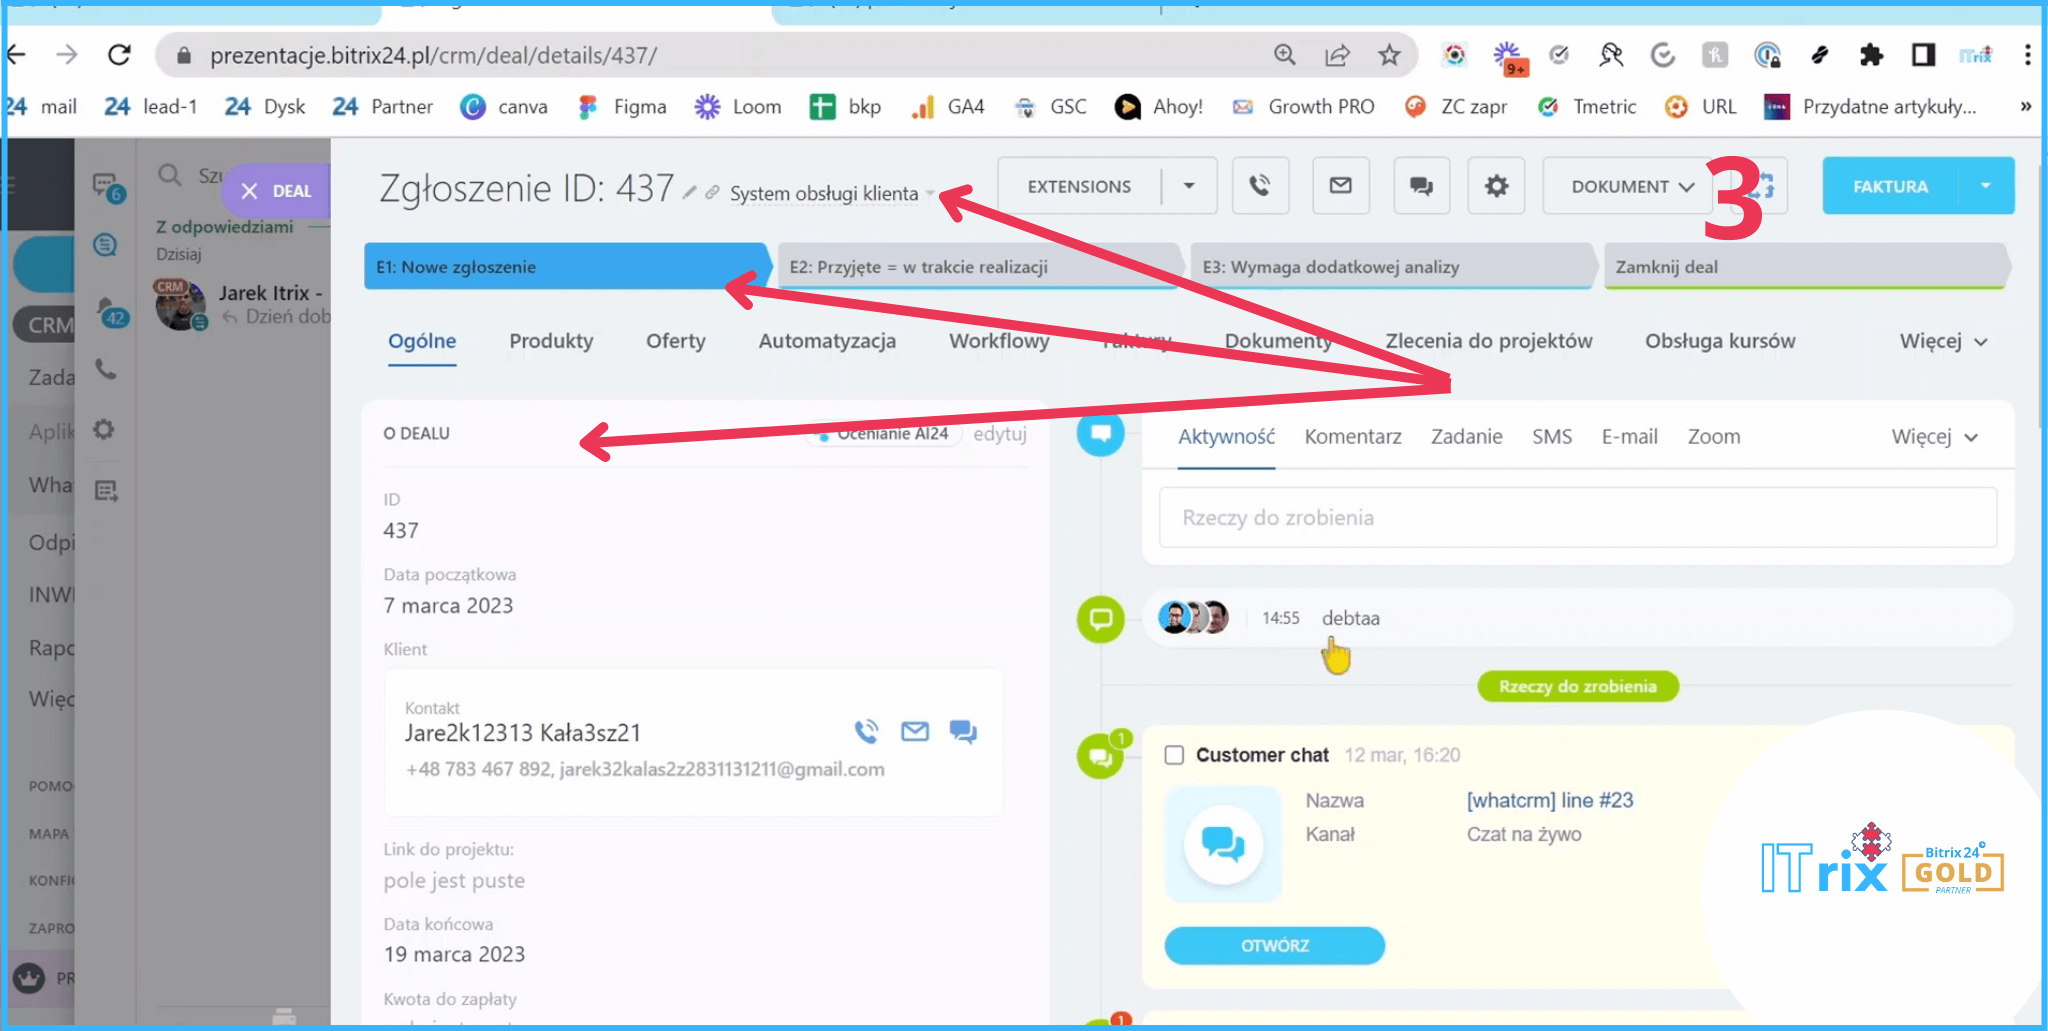Expand the EXTENSIONS dropdown arrow
2048x1031 pixels.
tap(1189, 186)
